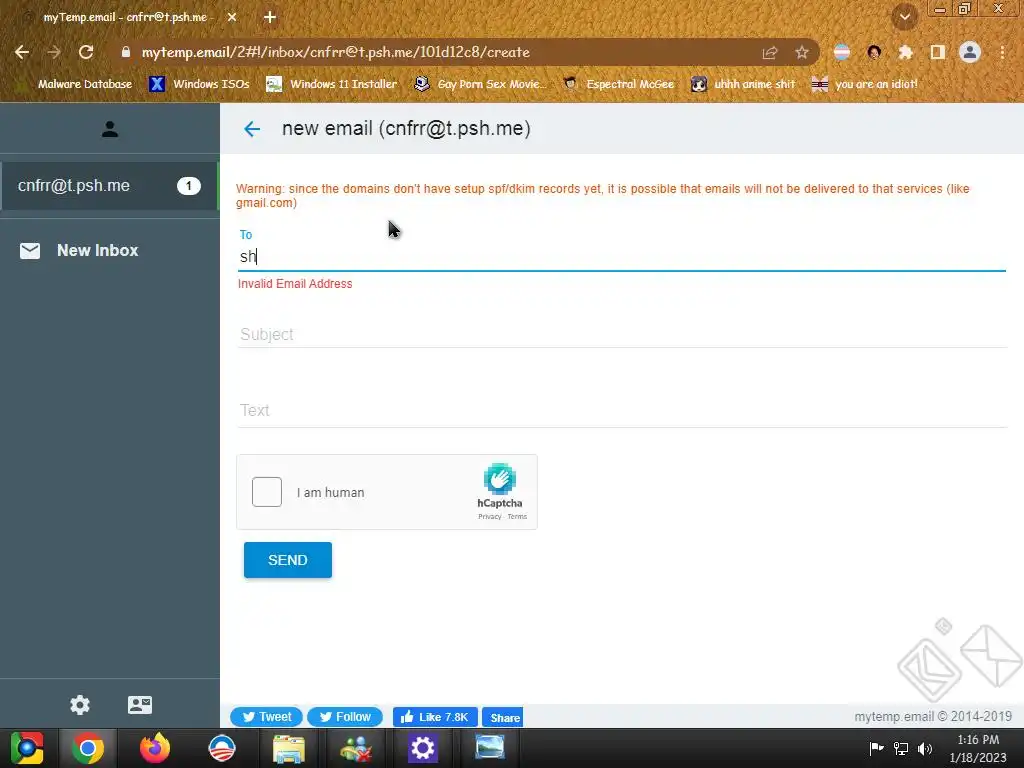Open the contact card icon in sidebar
1024x768 pixels.
140,705
